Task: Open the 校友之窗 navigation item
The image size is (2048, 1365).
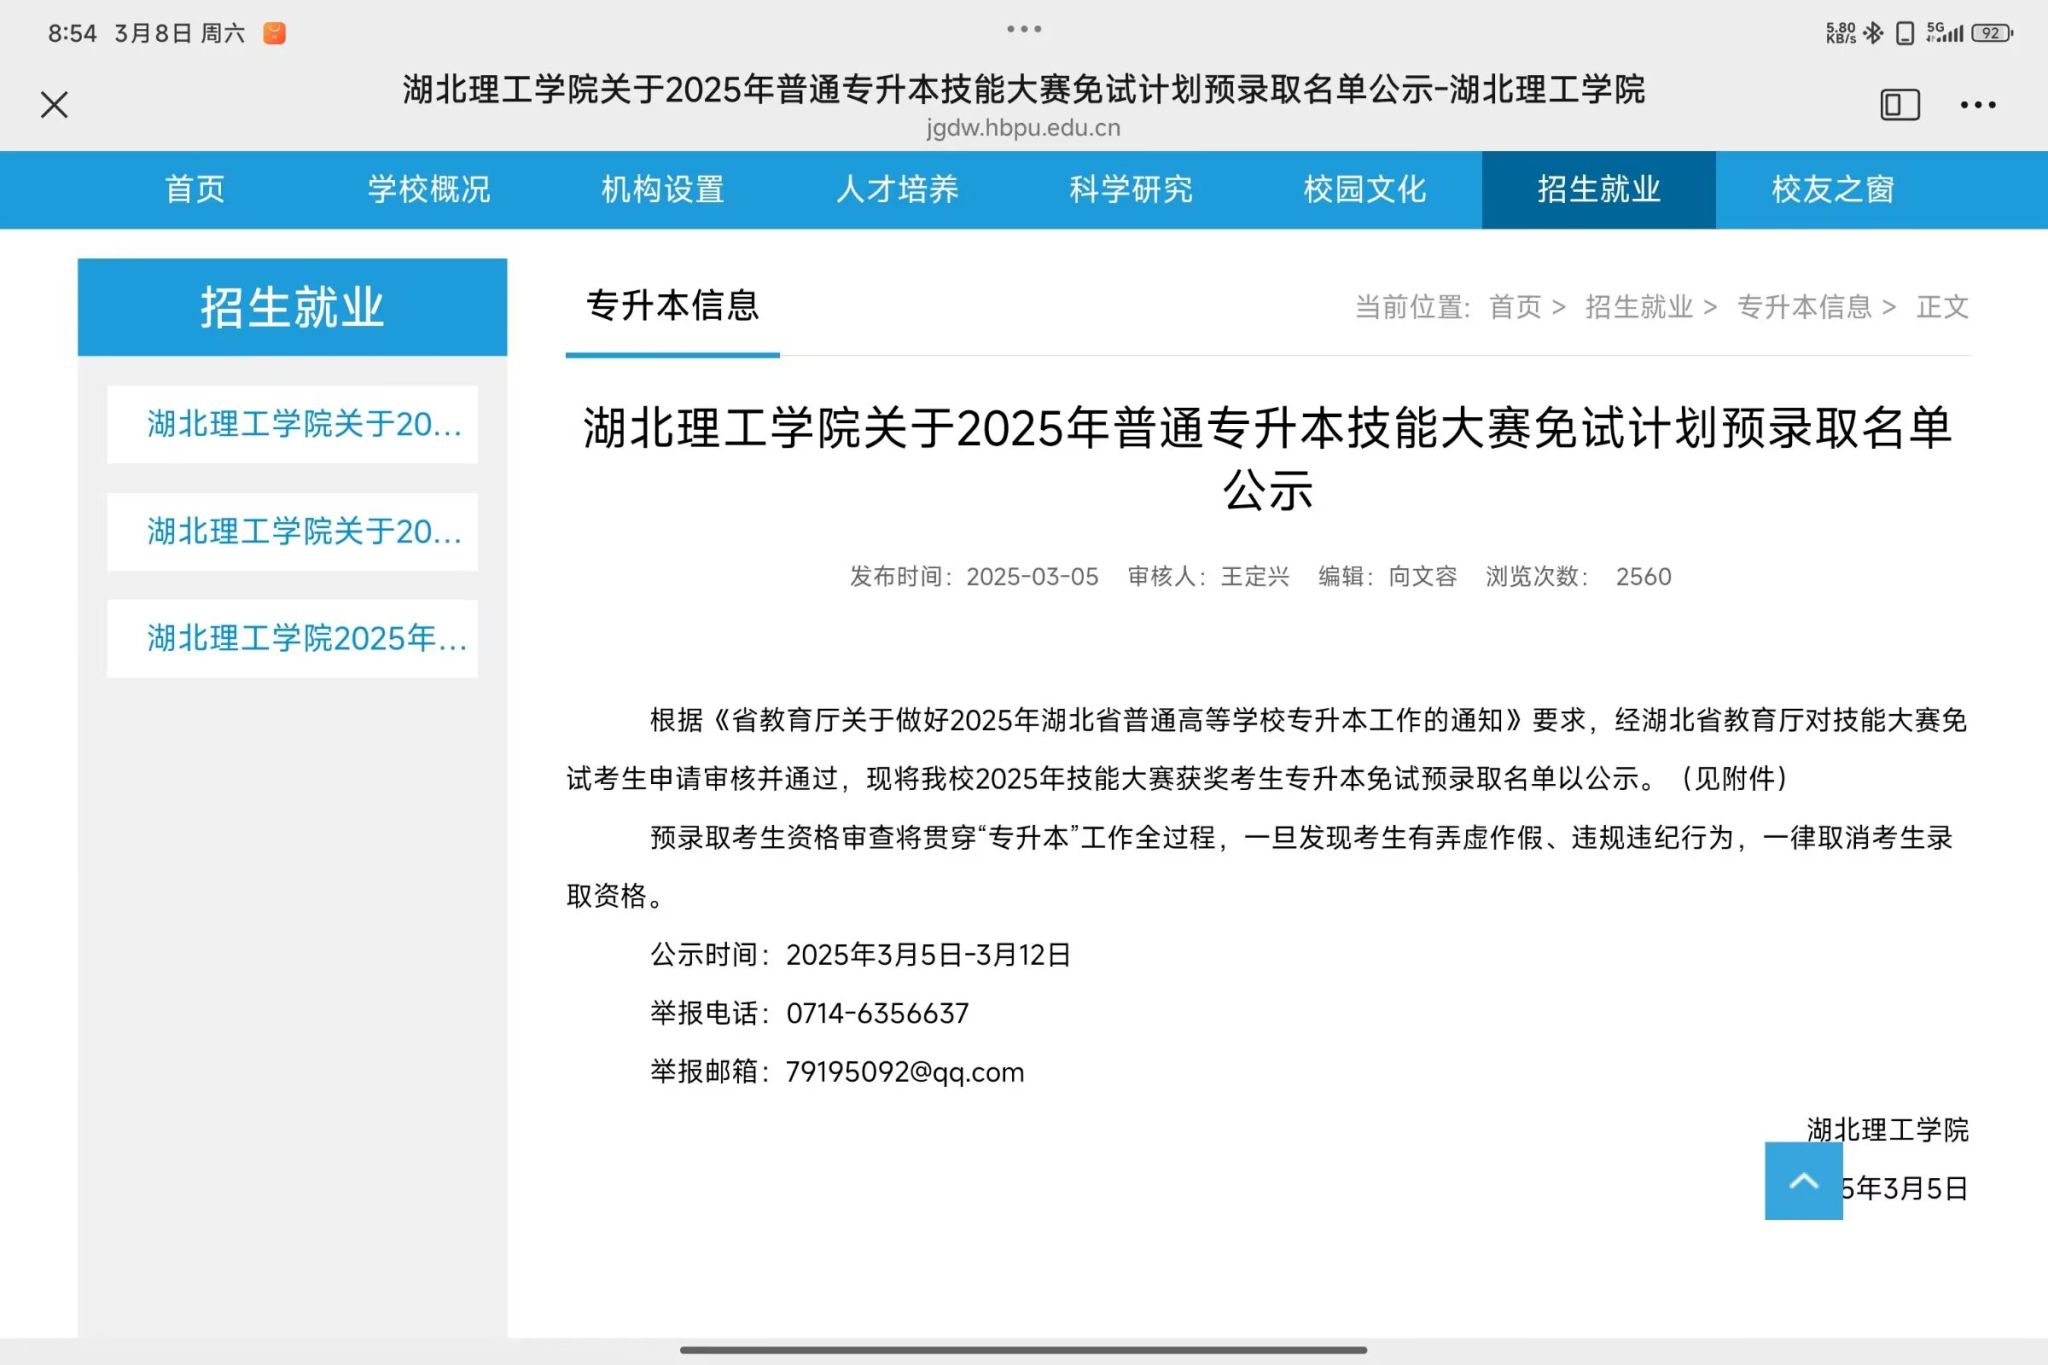Action: click(x=1832, y=189)
